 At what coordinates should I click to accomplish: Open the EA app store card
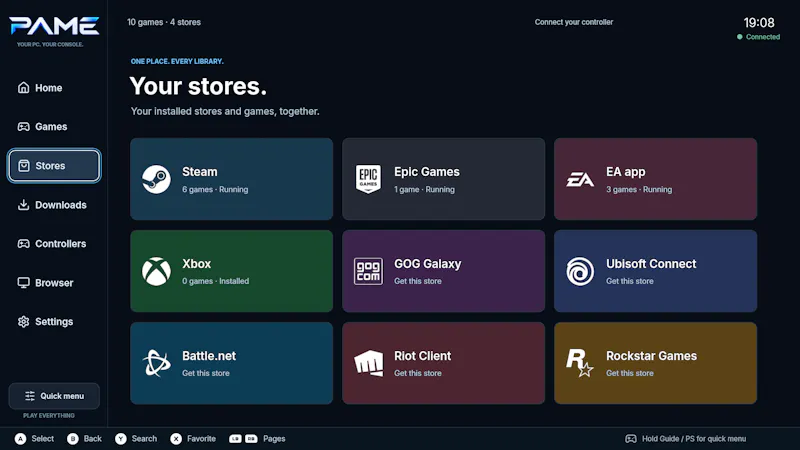[x=656, y=179]
